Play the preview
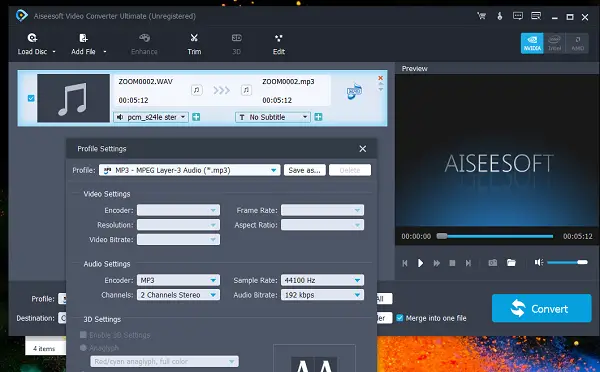 point(420,263)
